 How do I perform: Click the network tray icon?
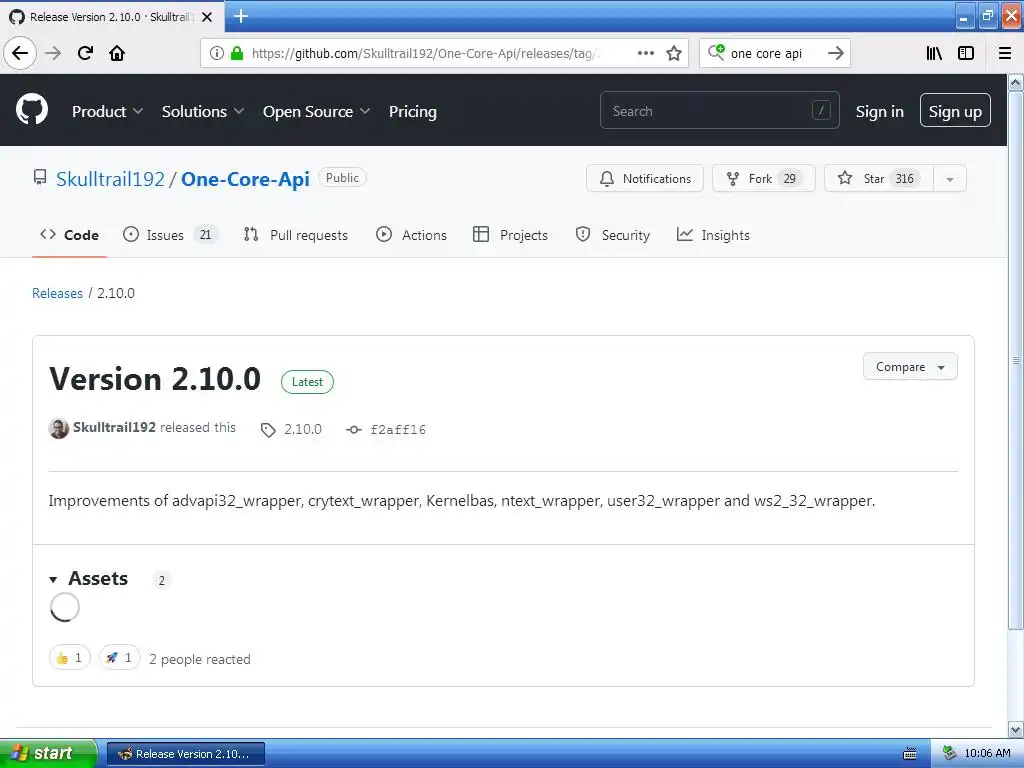(x=950, y=754)
